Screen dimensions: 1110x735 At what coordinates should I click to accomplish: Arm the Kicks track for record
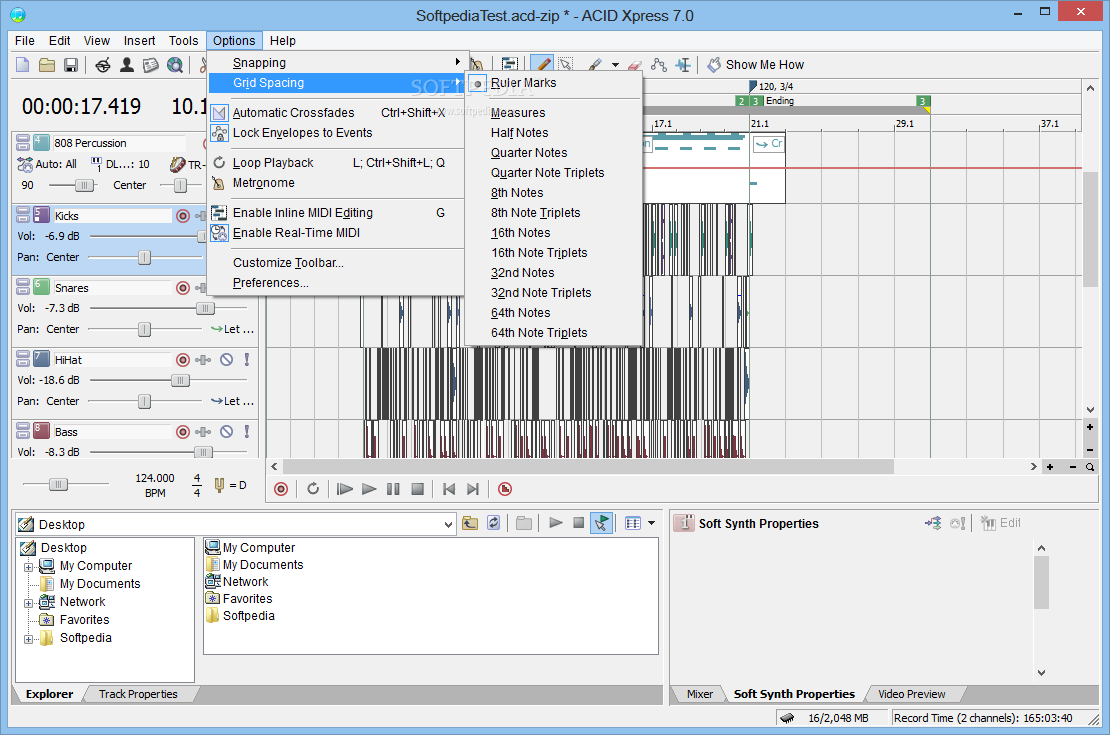point(183,215)
